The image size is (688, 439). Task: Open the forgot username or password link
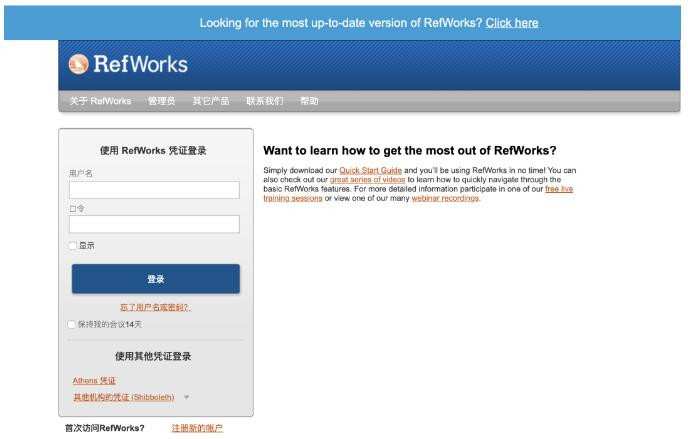[x=156, y=307]
